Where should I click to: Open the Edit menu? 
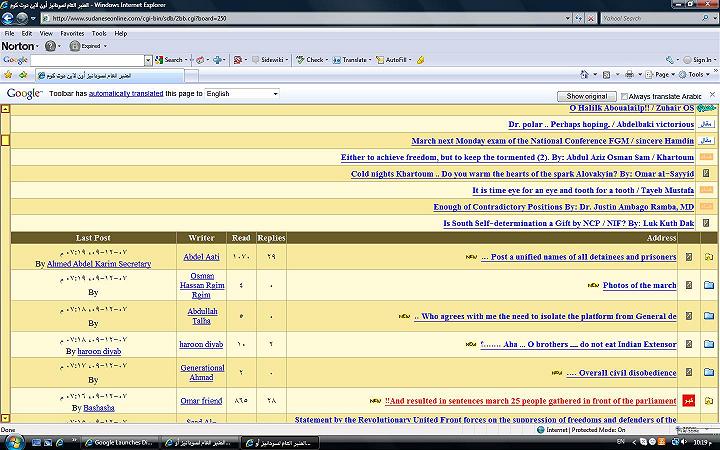pos(27,34)
